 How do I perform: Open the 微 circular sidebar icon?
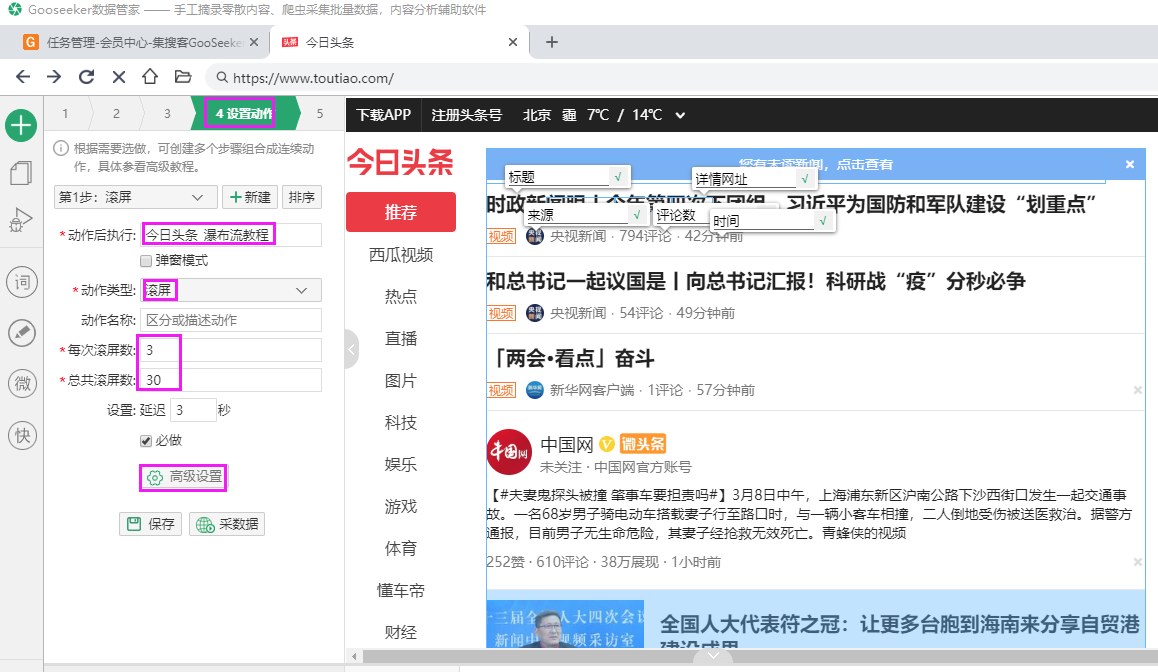[x=22, y=384]
